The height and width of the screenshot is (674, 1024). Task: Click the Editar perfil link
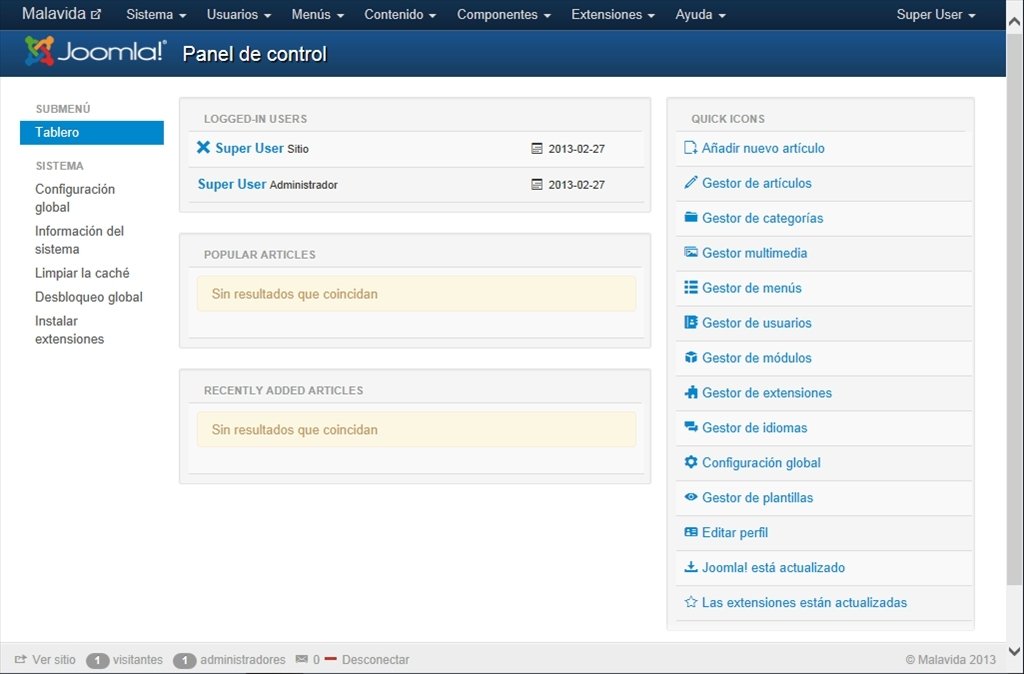[735, 532]
